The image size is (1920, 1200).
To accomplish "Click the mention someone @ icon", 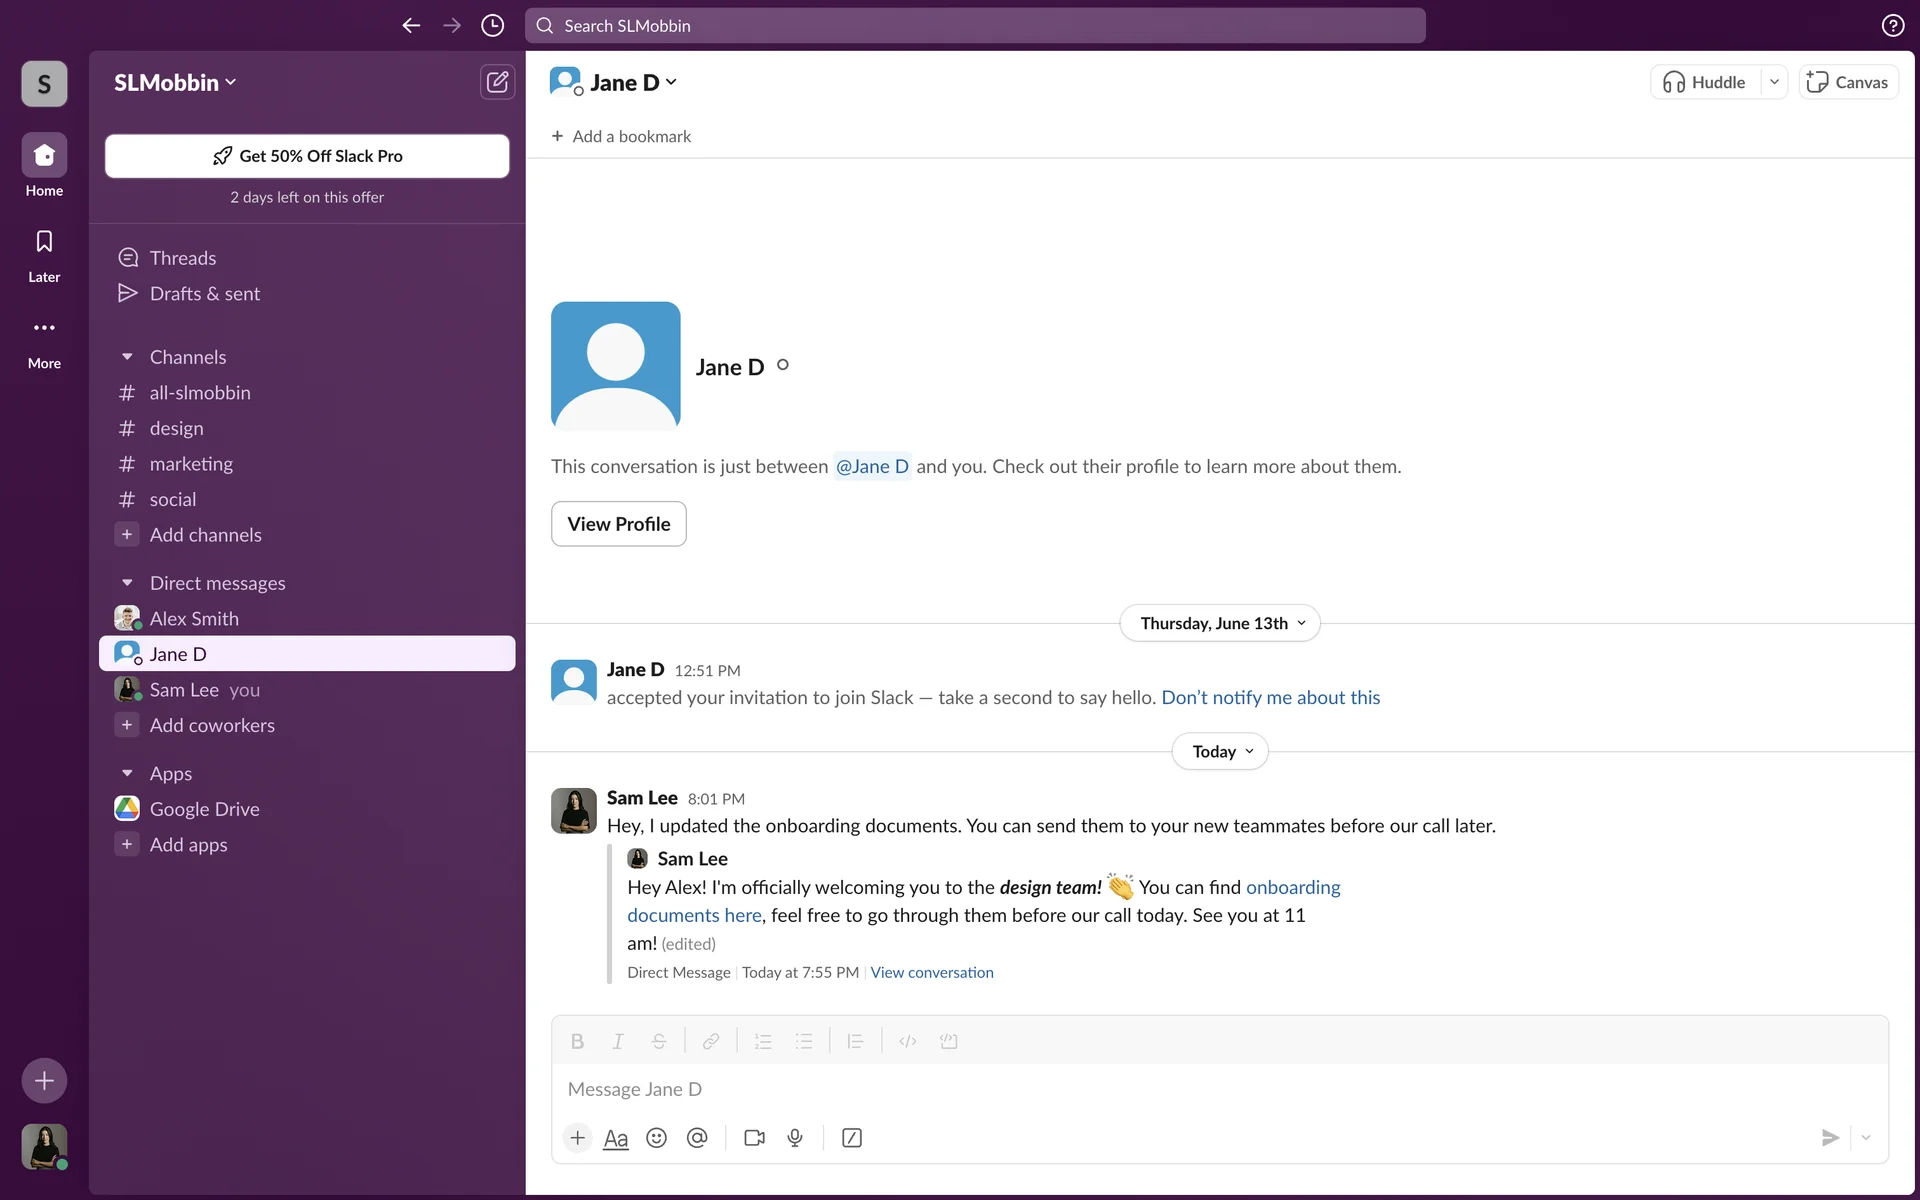I will tap(697, 1138).
